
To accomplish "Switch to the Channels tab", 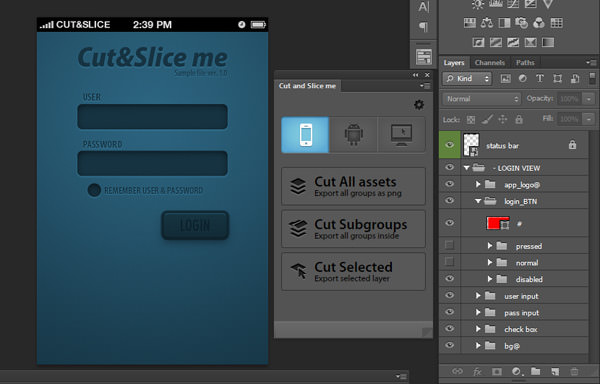I will tap(489, 63).
